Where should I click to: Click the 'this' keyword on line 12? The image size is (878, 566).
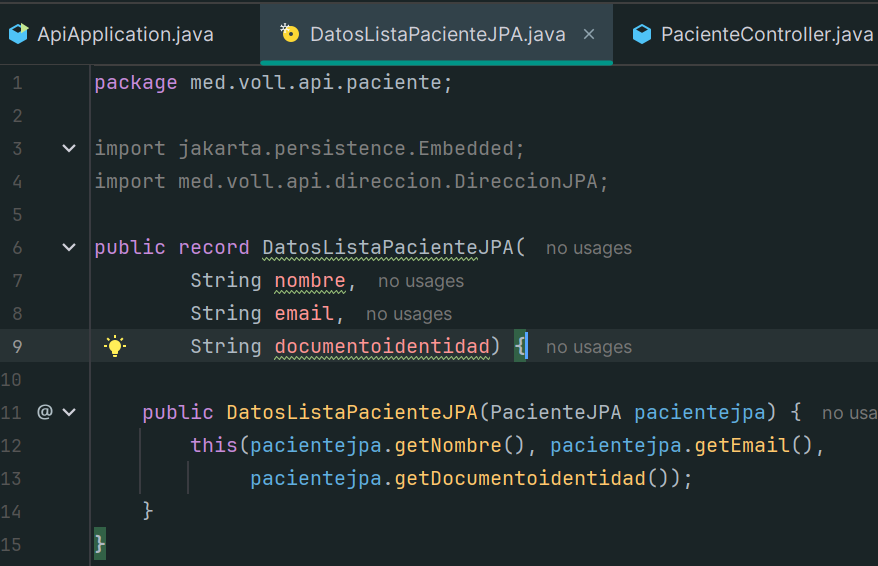pyautogui.click(x=213, y=446)
